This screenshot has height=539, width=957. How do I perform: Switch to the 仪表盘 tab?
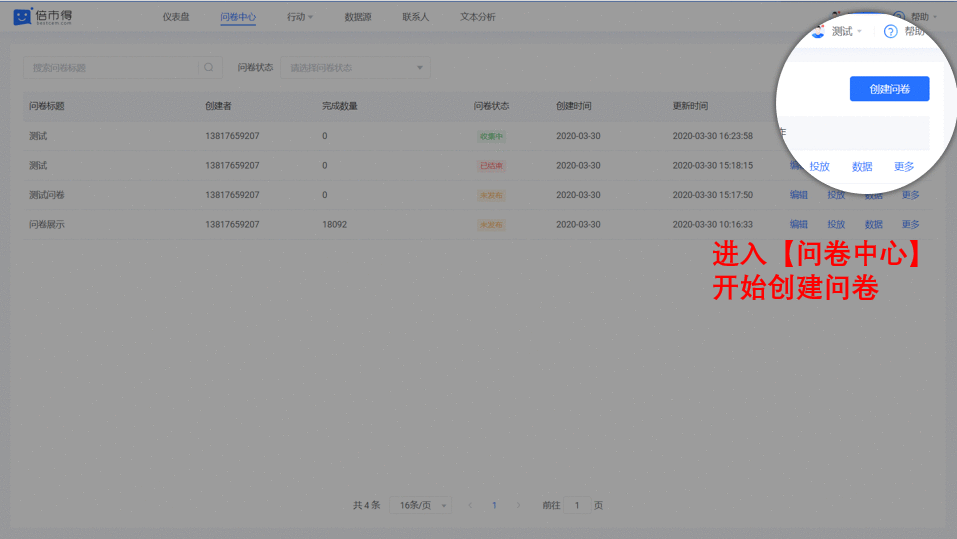(x=176, y=17)
